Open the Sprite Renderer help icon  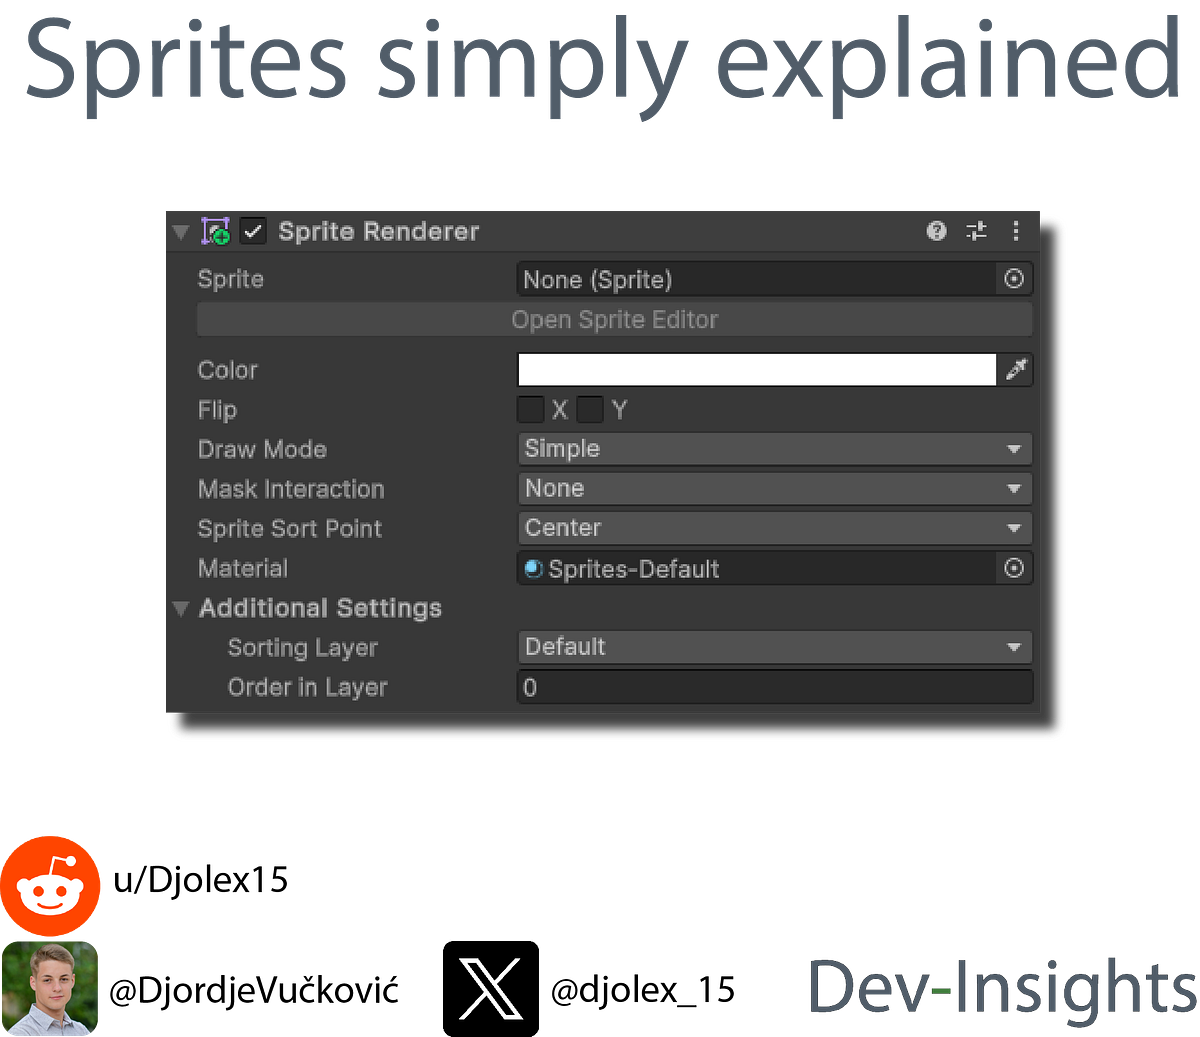tap(936, 231)
